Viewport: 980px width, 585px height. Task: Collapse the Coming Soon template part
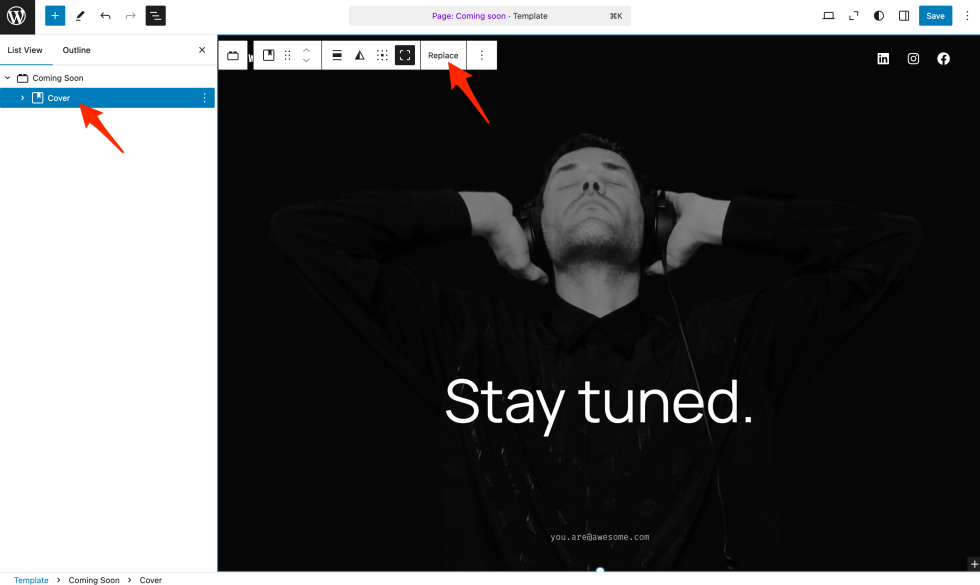pyautogui.click(x=8, y=78)
